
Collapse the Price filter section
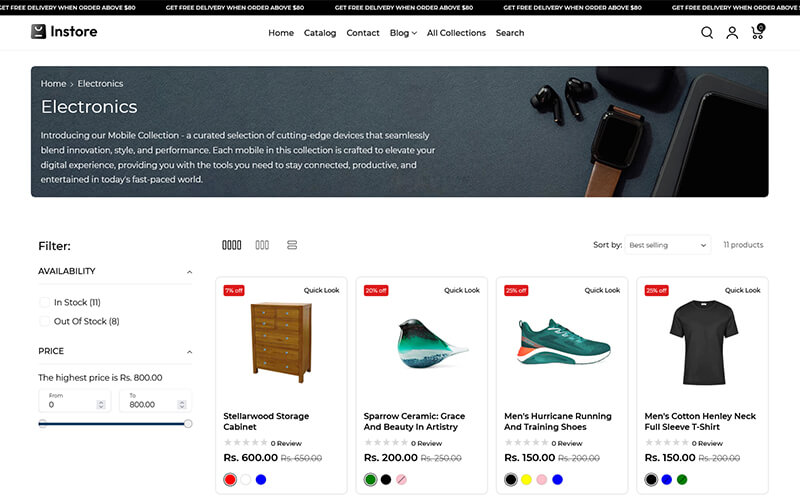click(x=189, y=352)
